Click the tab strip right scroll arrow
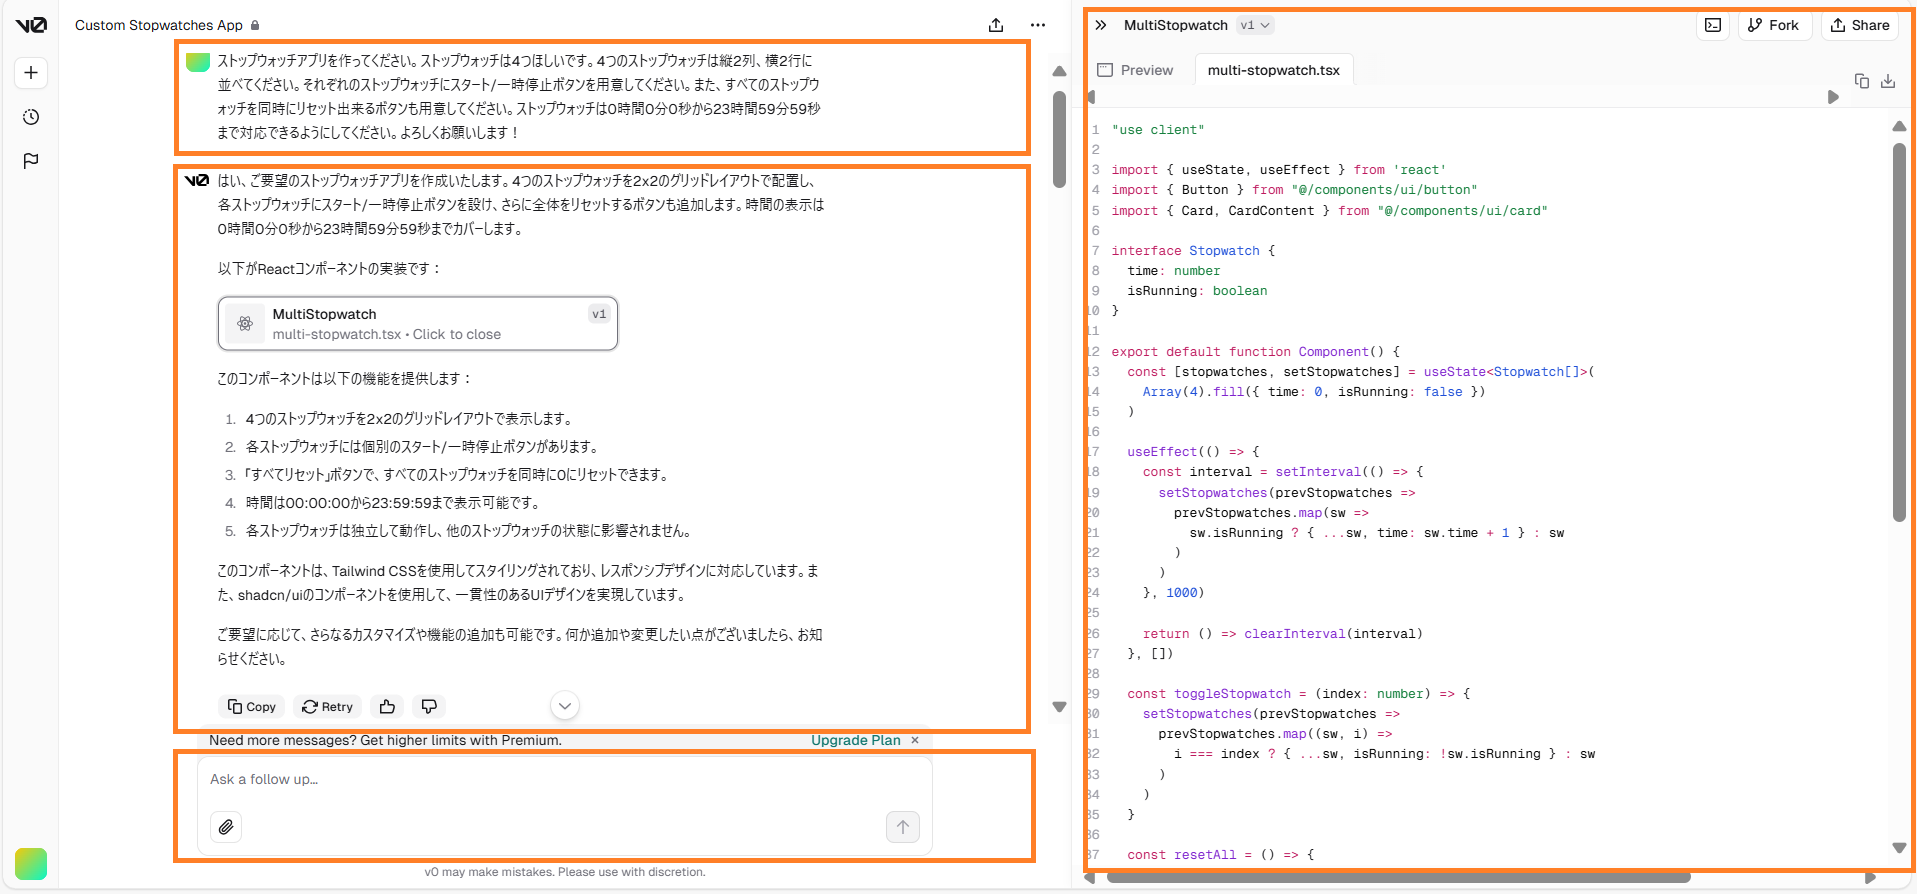The image size is (1919, 894). [x=1833, y=97]
